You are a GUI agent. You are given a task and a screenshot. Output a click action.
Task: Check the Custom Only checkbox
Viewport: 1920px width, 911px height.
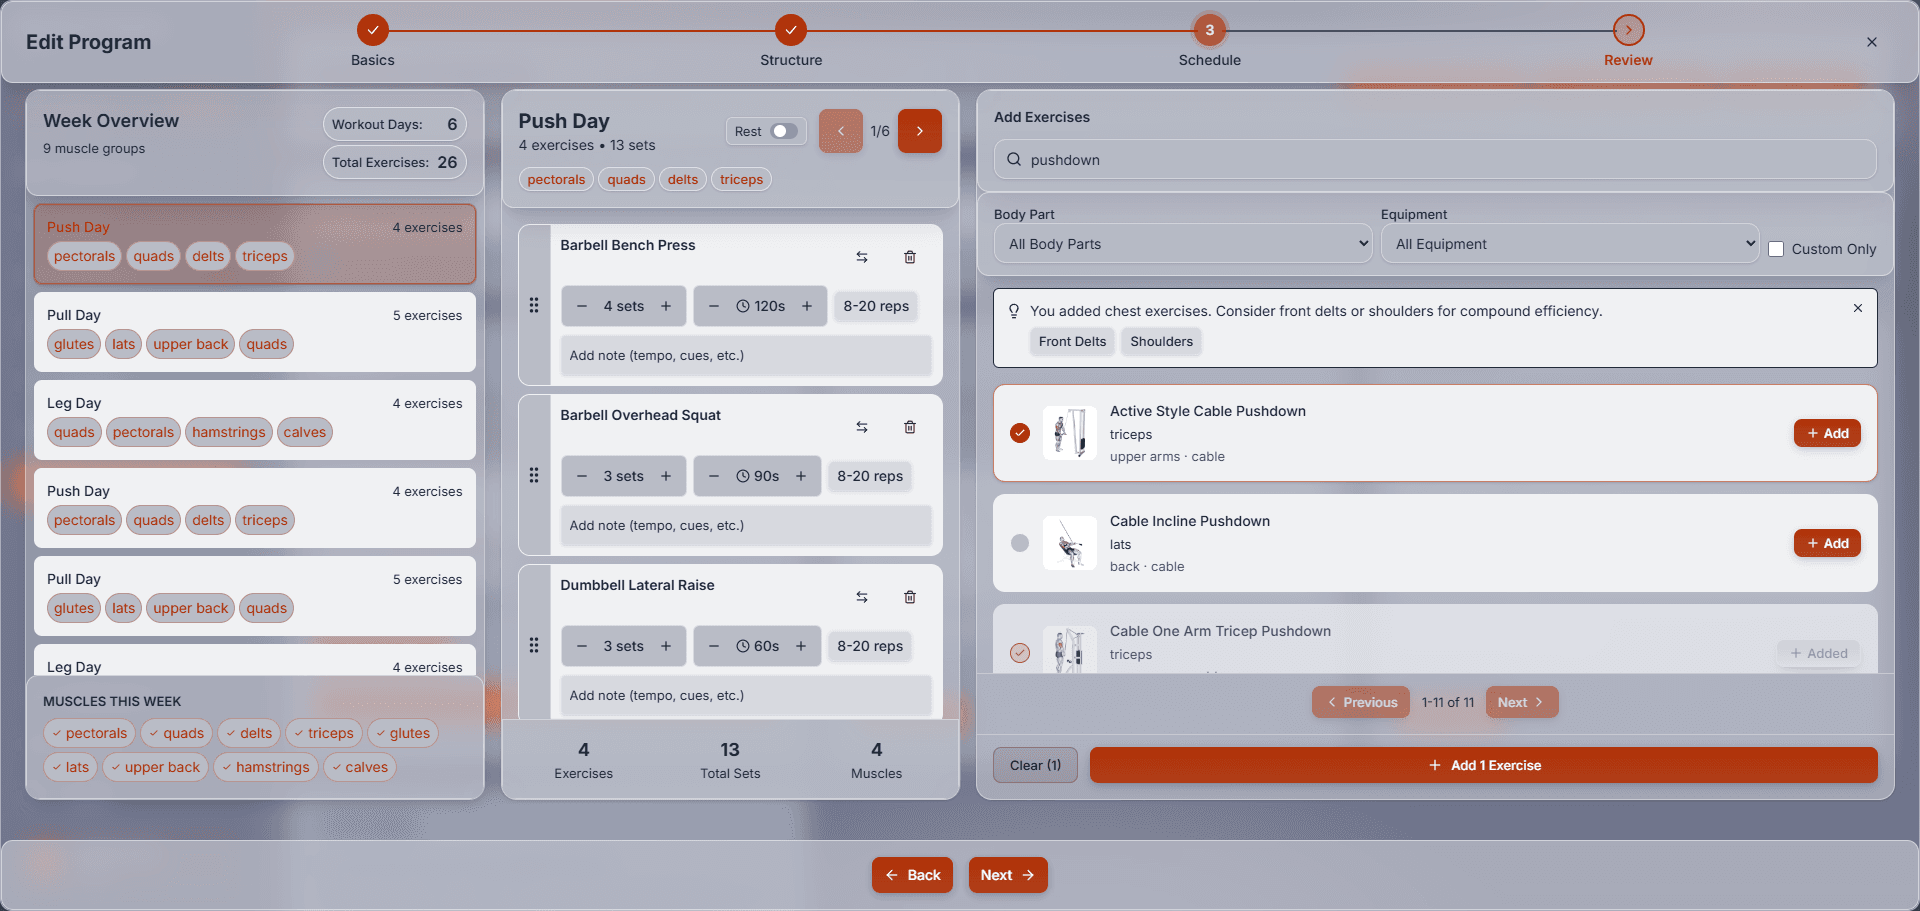coord(1777,249)
